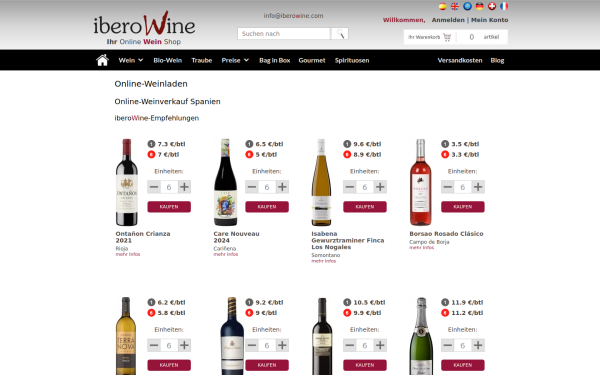
Task: Open Mein Konto account page
Action: pos(489,20)
